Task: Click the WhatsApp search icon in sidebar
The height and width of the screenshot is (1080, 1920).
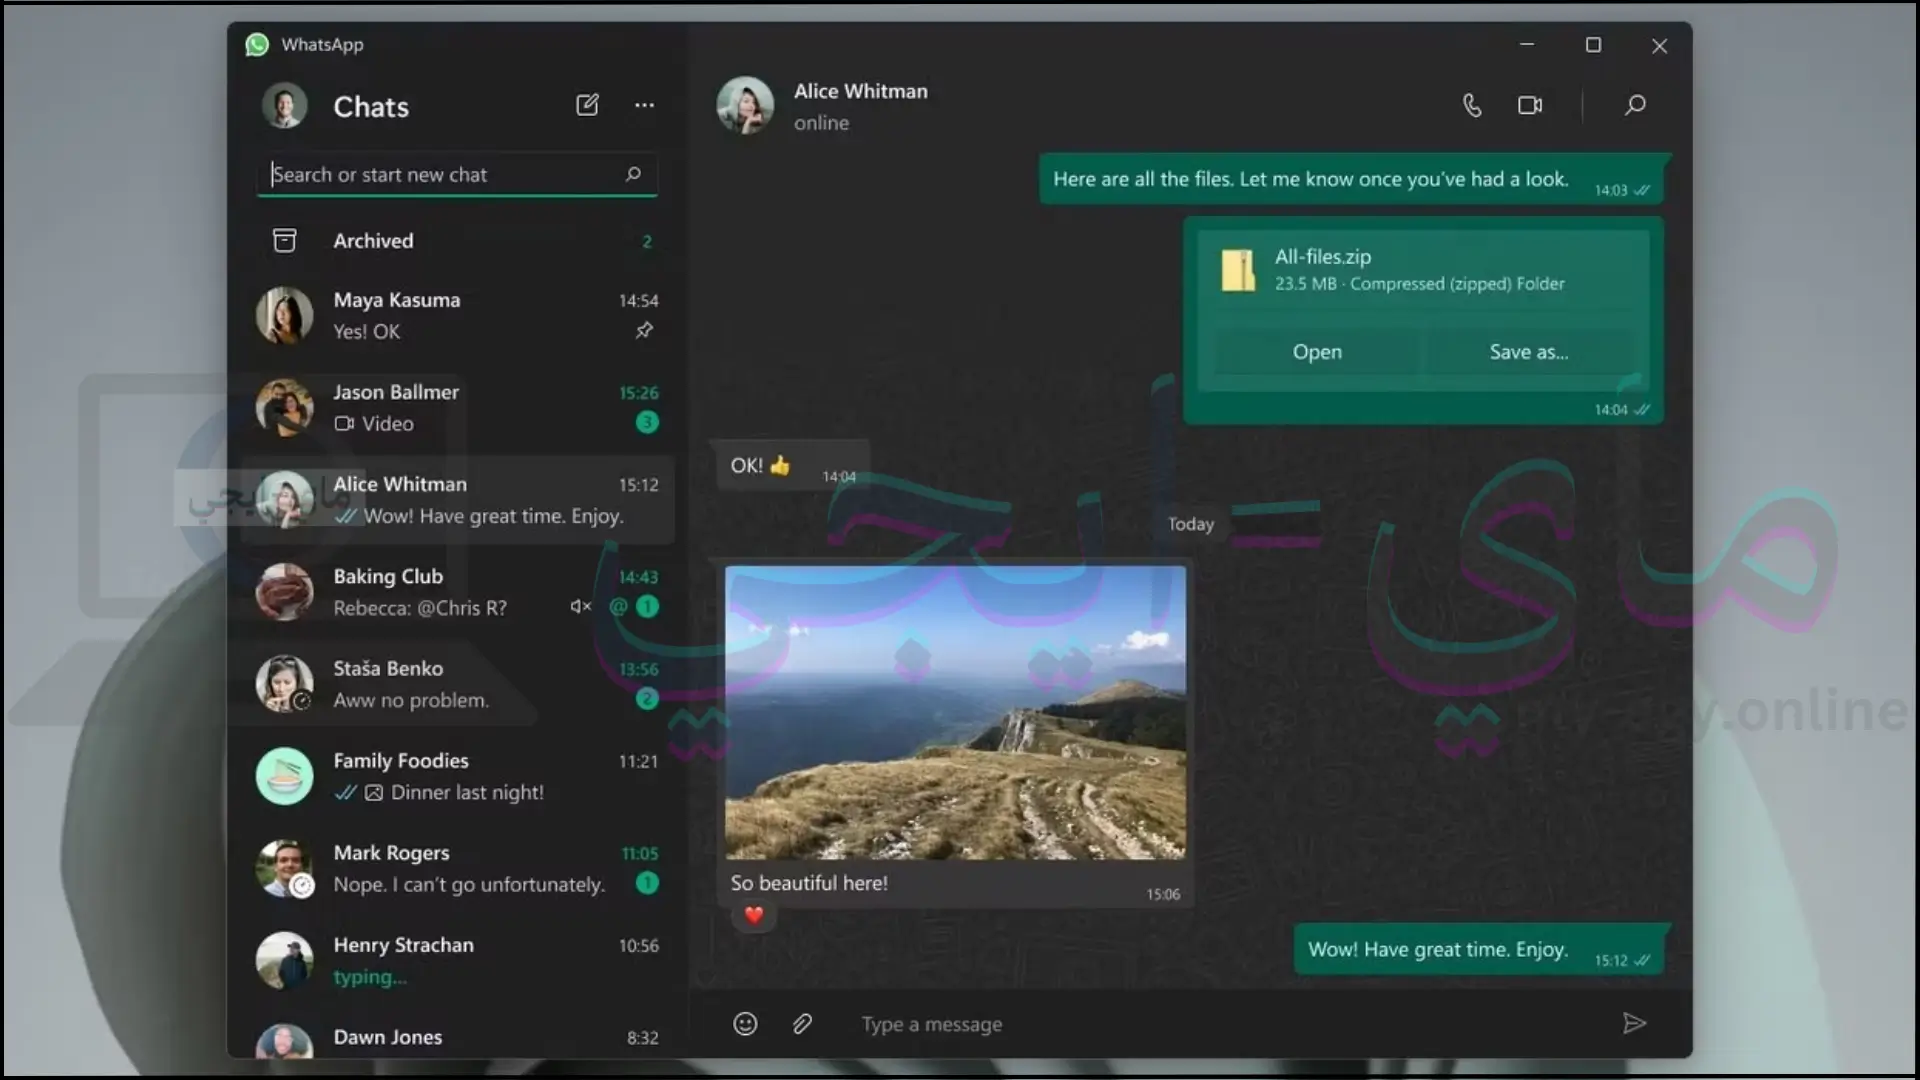Action: pyautogui.click(x=633, y=174)
